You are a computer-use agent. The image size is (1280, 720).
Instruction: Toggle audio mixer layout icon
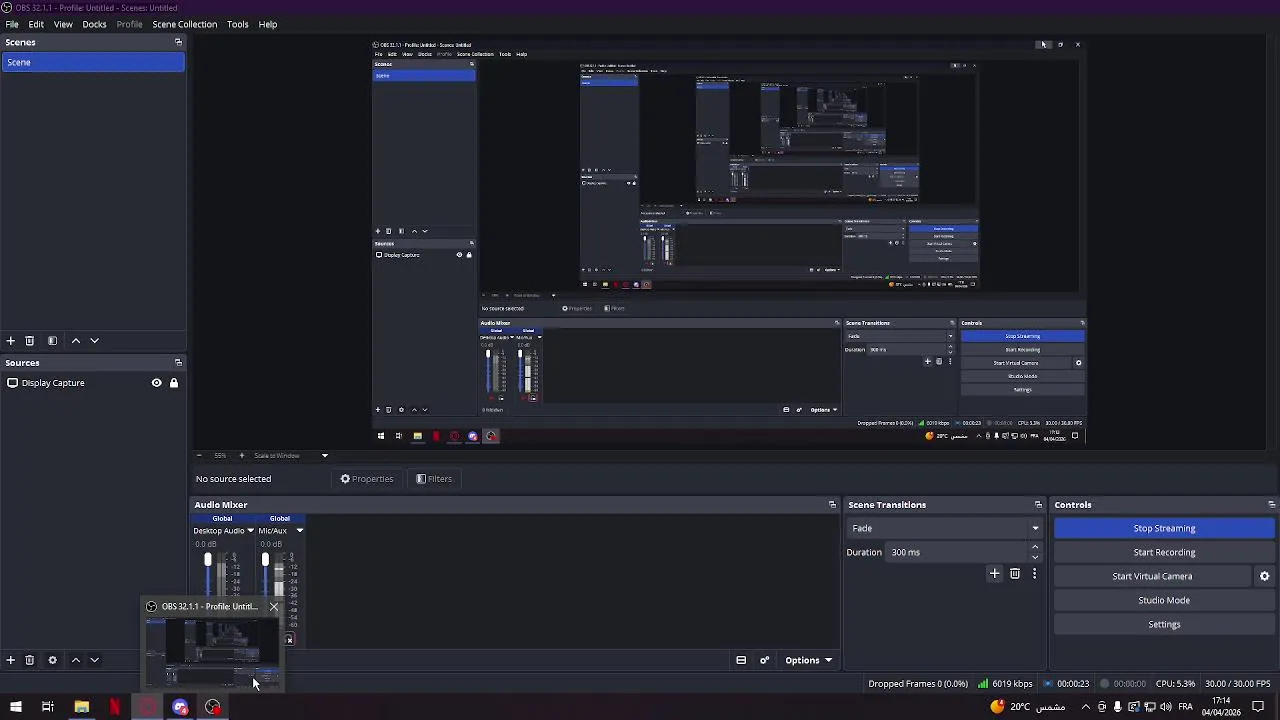point(741,660)
